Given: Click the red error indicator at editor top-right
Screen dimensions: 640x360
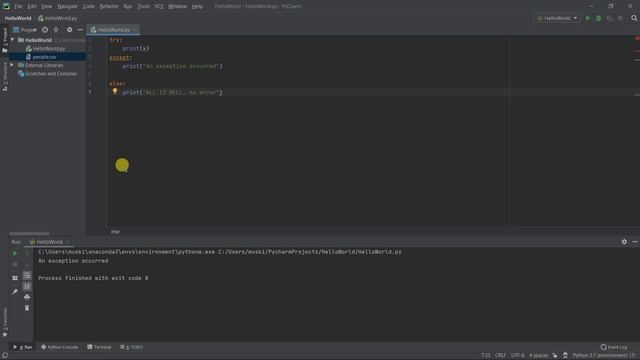Looking at the screenshot, I should point(637,38).
